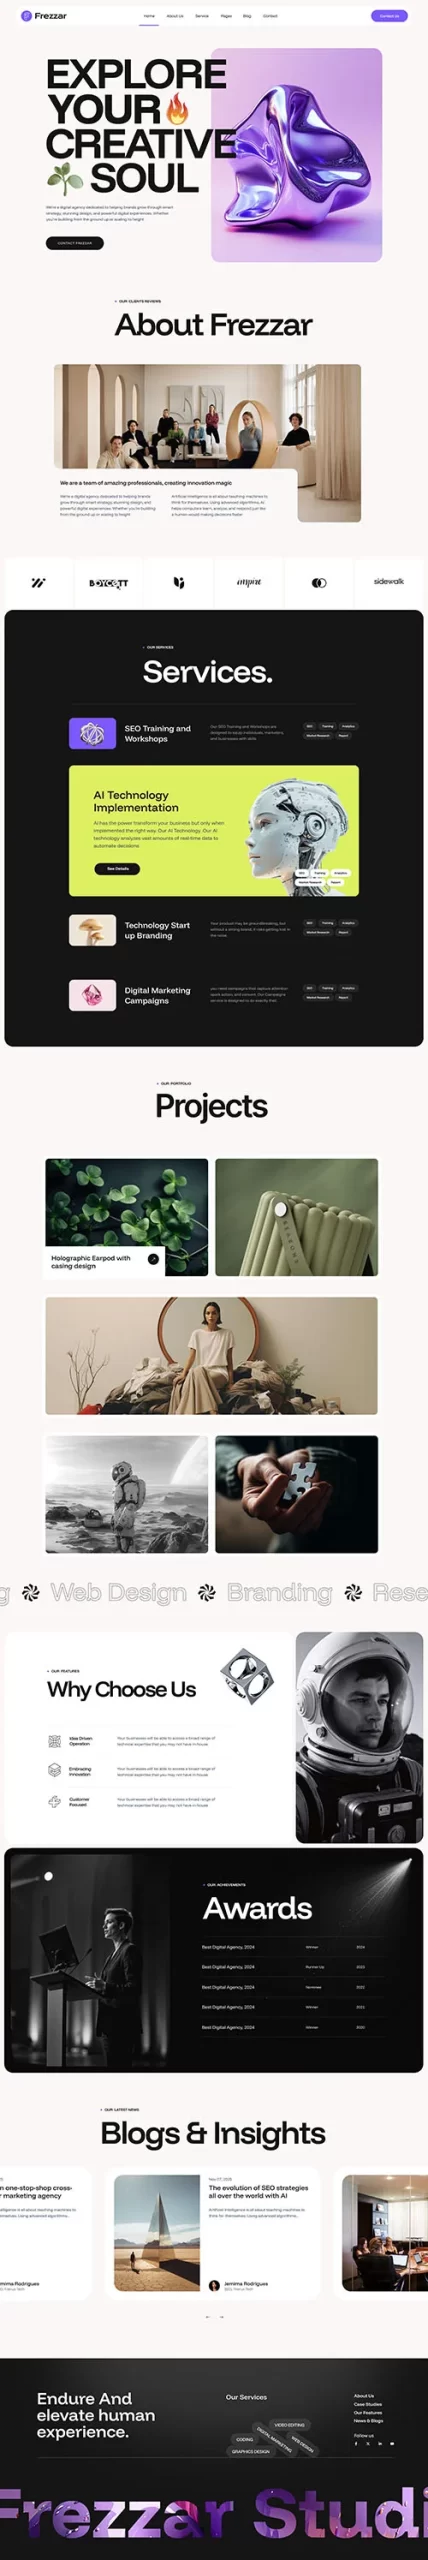The height and width of the screenshot is (2560, 428).
Task: Click the Case Studies footer link
Action: coord(367,2404)
